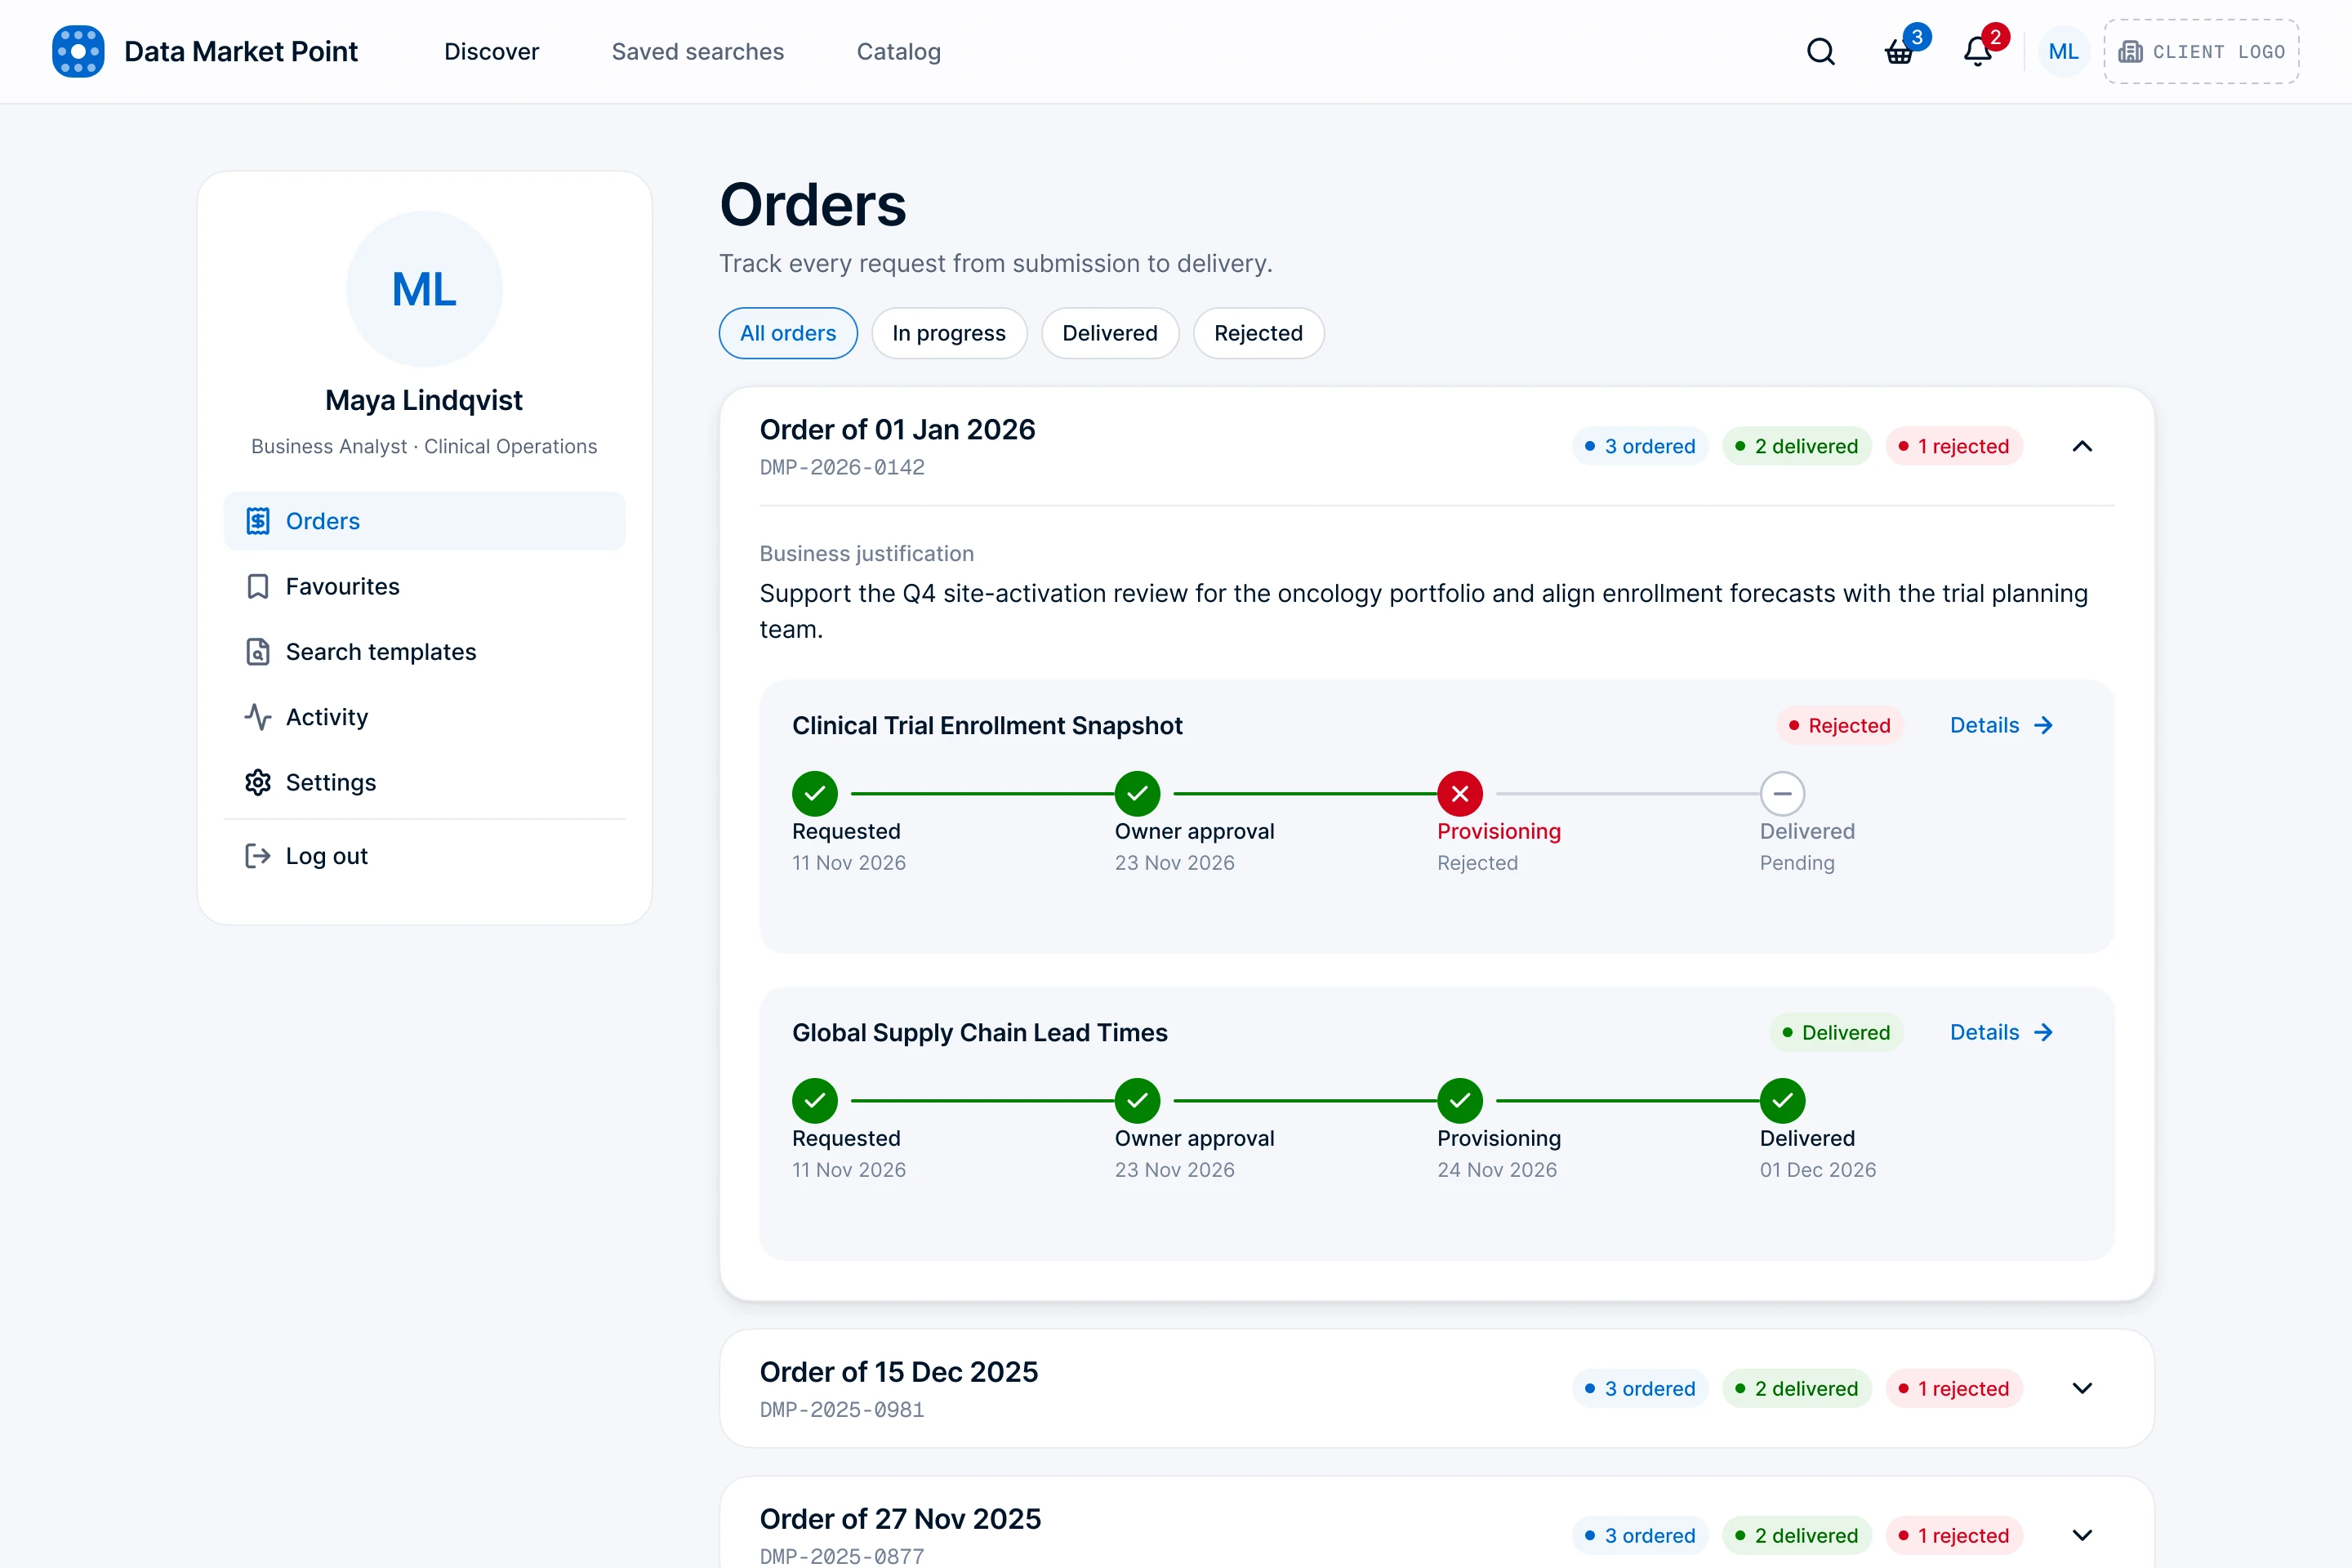2352x1568 pixels.
Task: Click the Maya Lindqvist profile name
Action: (x=424, y=400)
